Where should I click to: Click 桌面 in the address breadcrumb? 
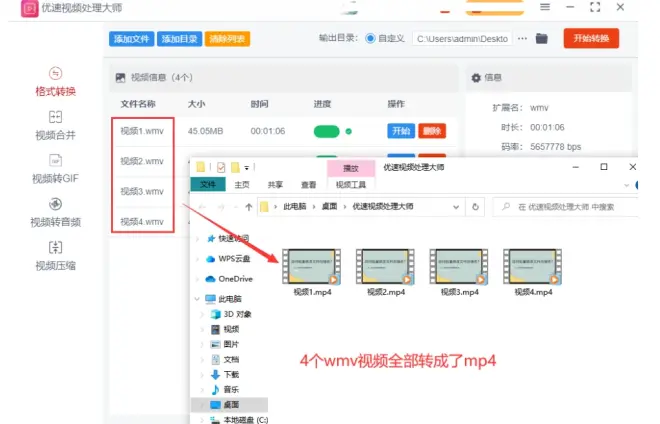(330, 206)
